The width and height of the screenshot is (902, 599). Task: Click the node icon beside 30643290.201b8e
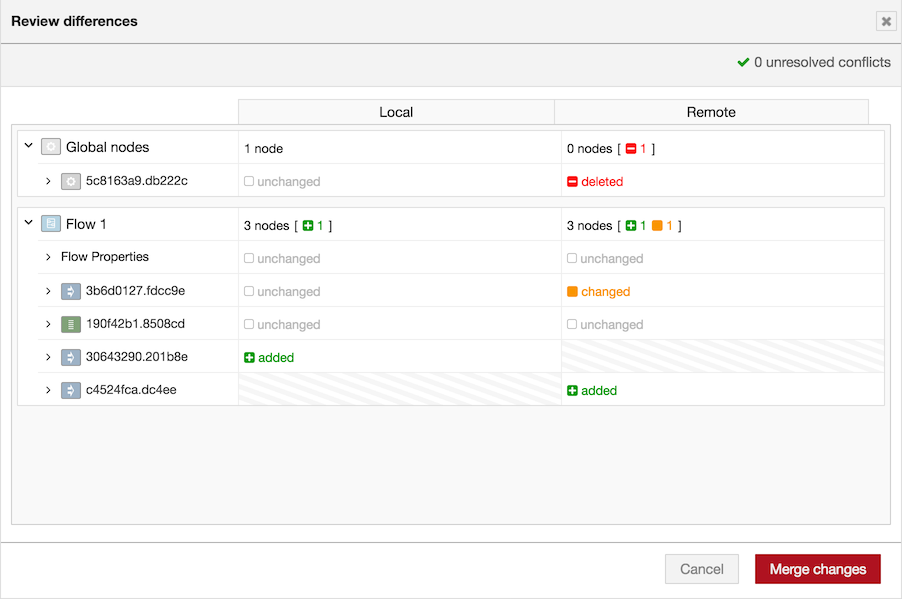point(71,357)
